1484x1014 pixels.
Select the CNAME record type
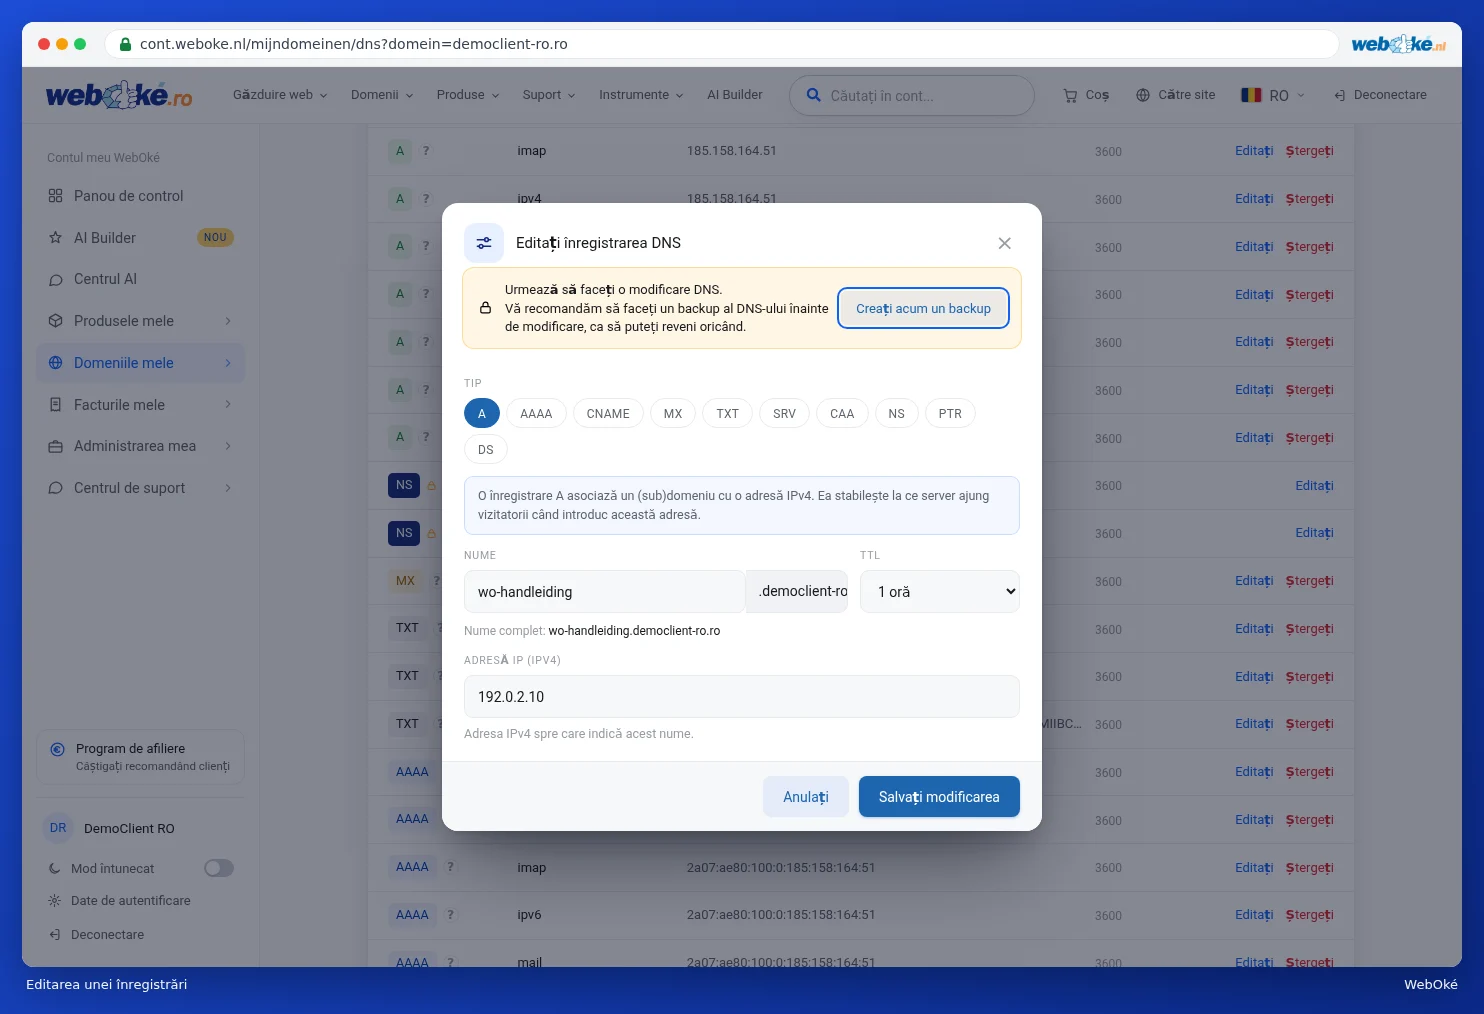click(608, 413)
